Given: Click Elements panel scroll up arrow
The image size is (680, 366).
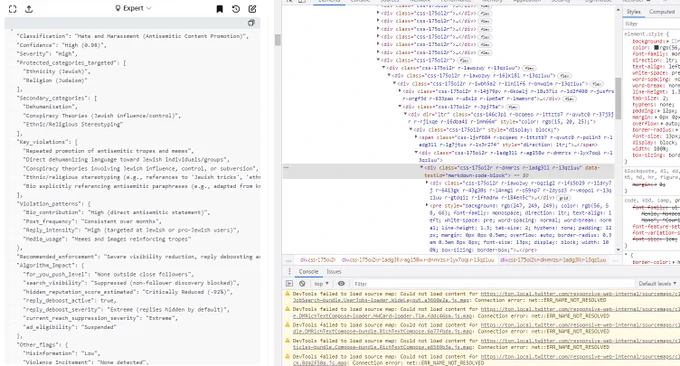Looking at the screenshot, I should [x=618, y=10].
